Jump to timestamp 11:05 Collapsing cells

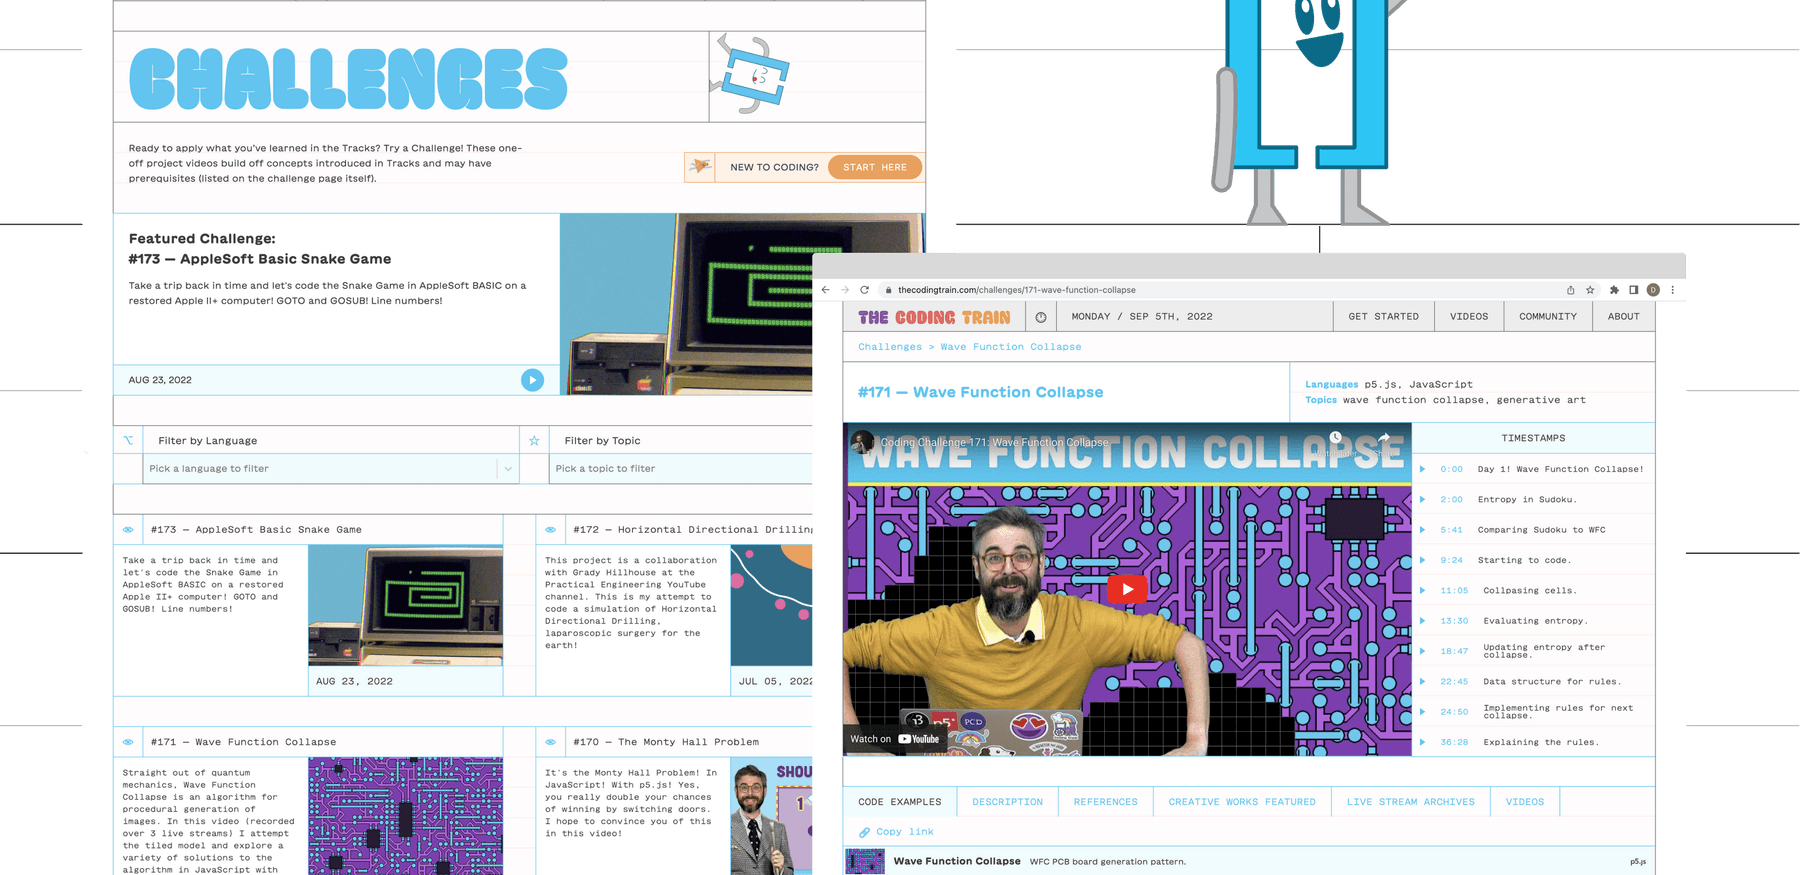[1533, 590]
